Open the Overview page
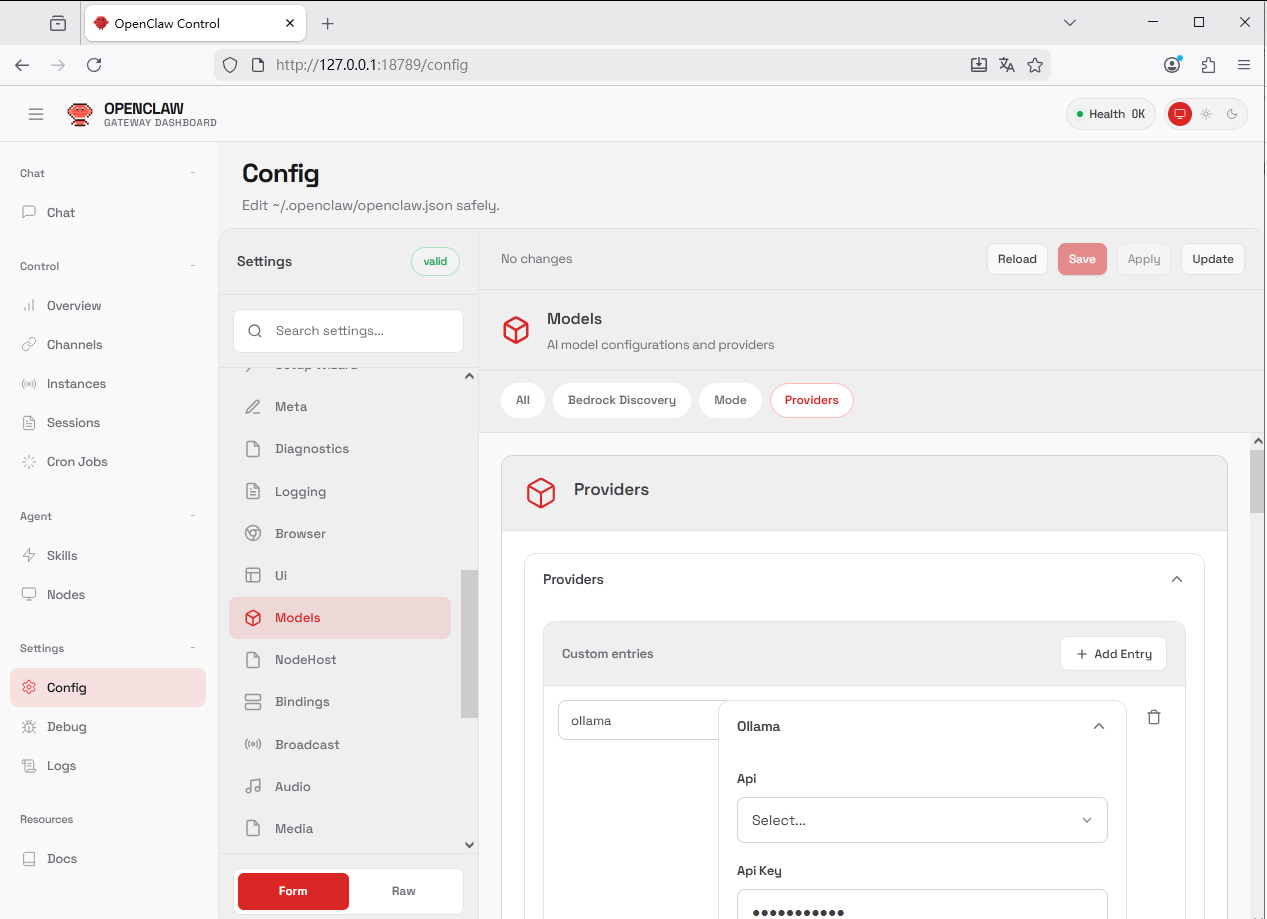 (108, 305)
